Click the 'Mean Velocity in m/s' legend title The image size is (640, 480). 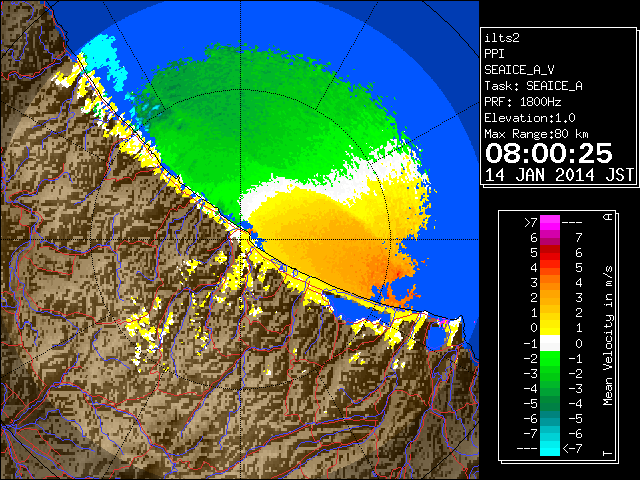pyautogui.click(x=608, y=336)
